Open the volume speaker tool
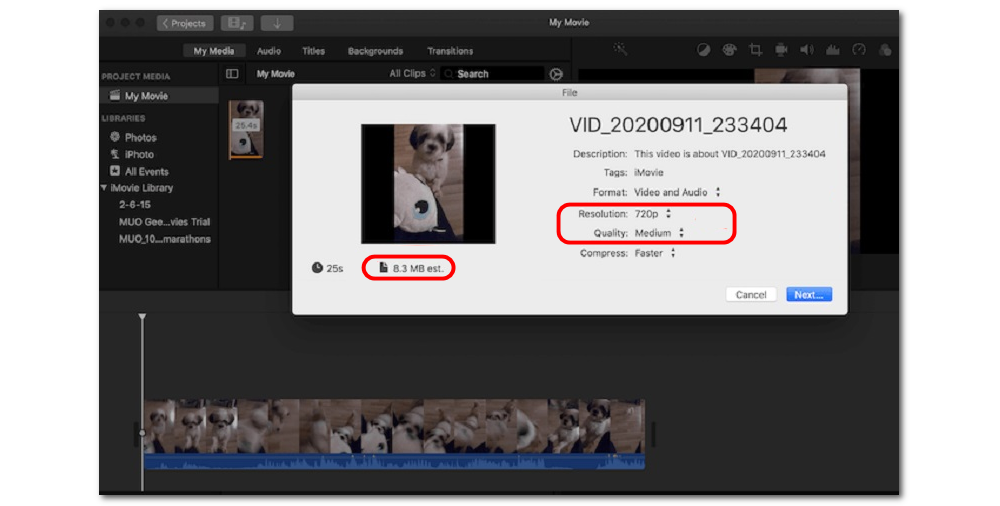The width and height of the screenshot is (1000, 506). click(x=806, y=50)
